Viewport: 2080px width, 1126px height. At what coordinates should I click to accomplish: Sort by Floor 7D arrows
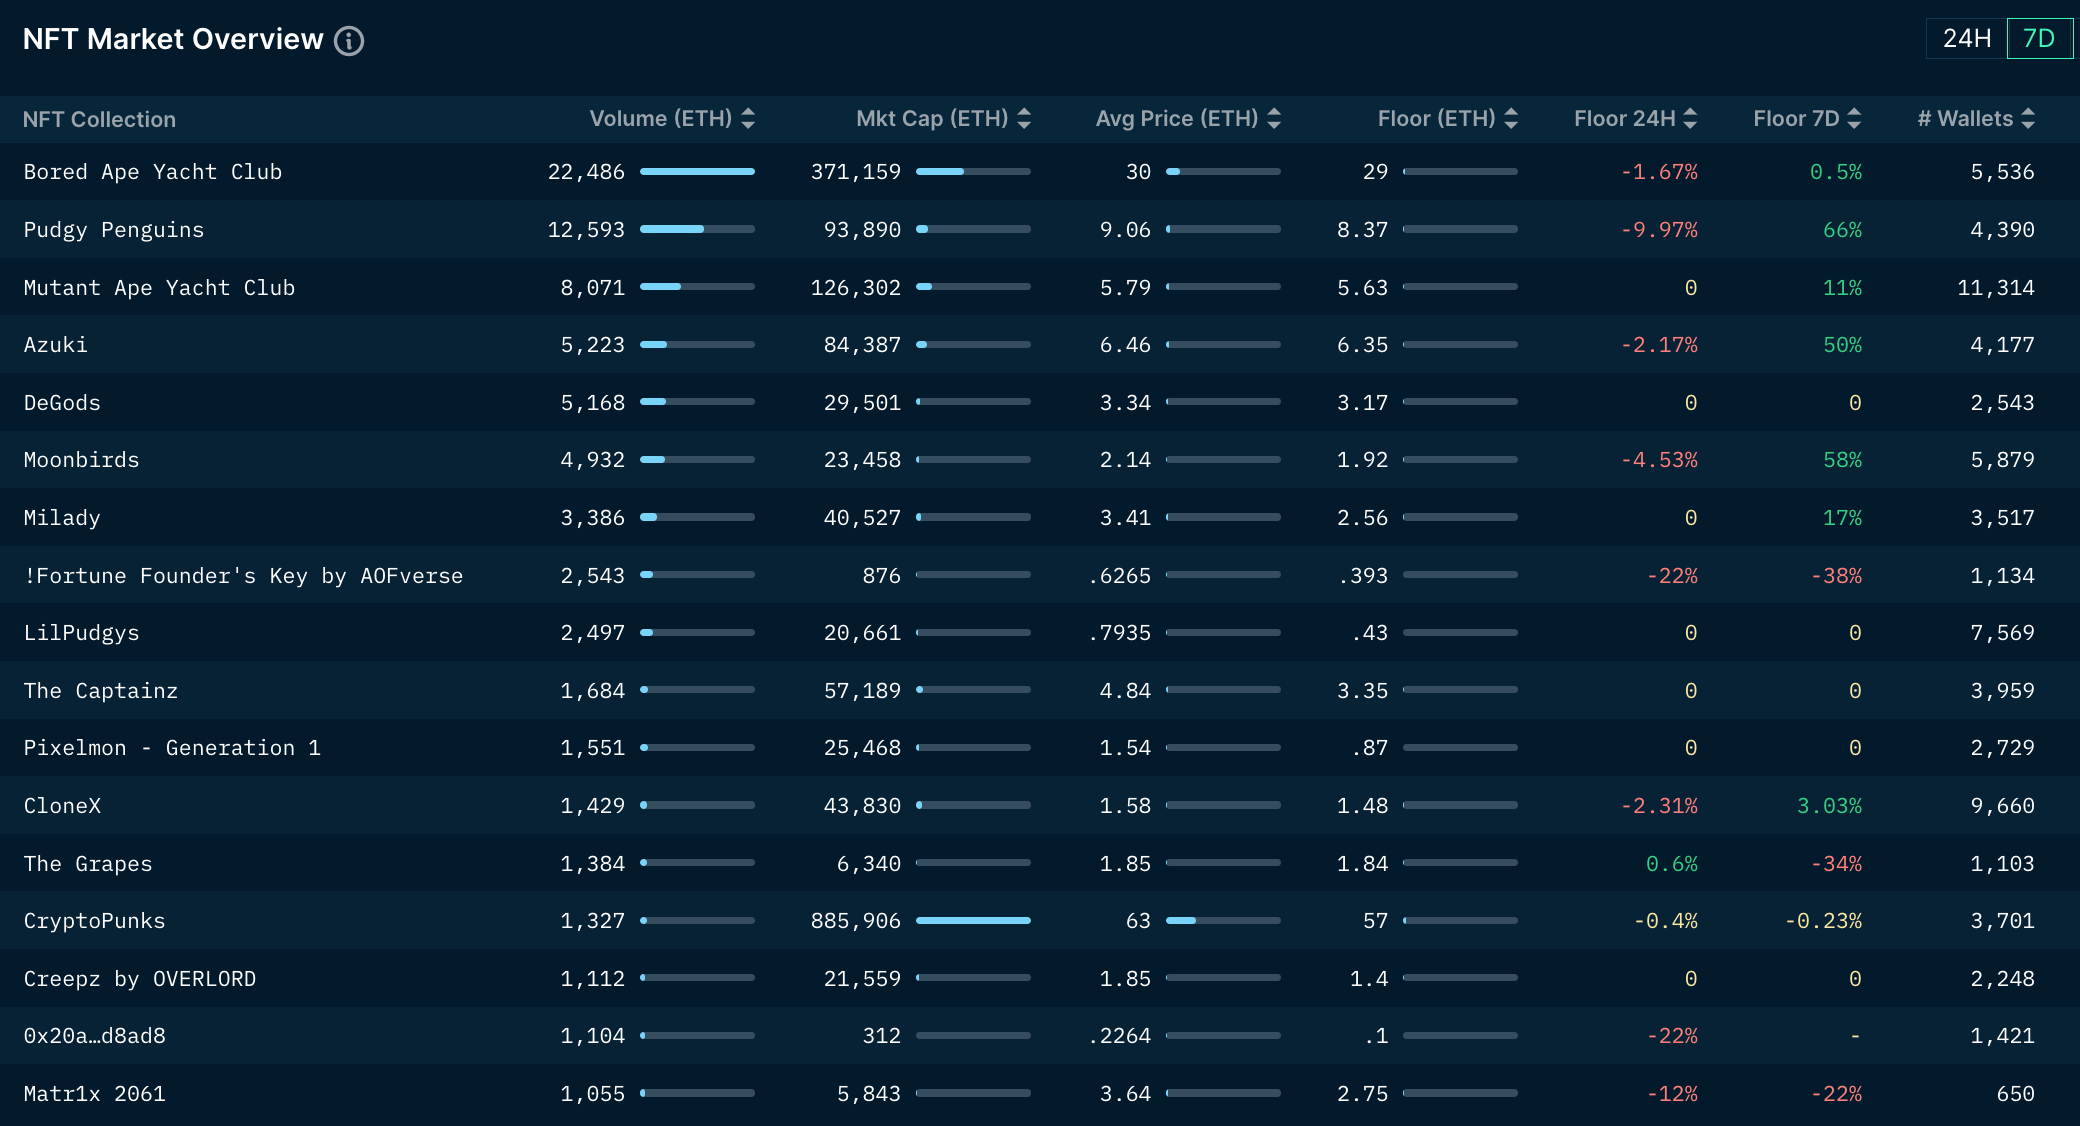pos(1854,119)
